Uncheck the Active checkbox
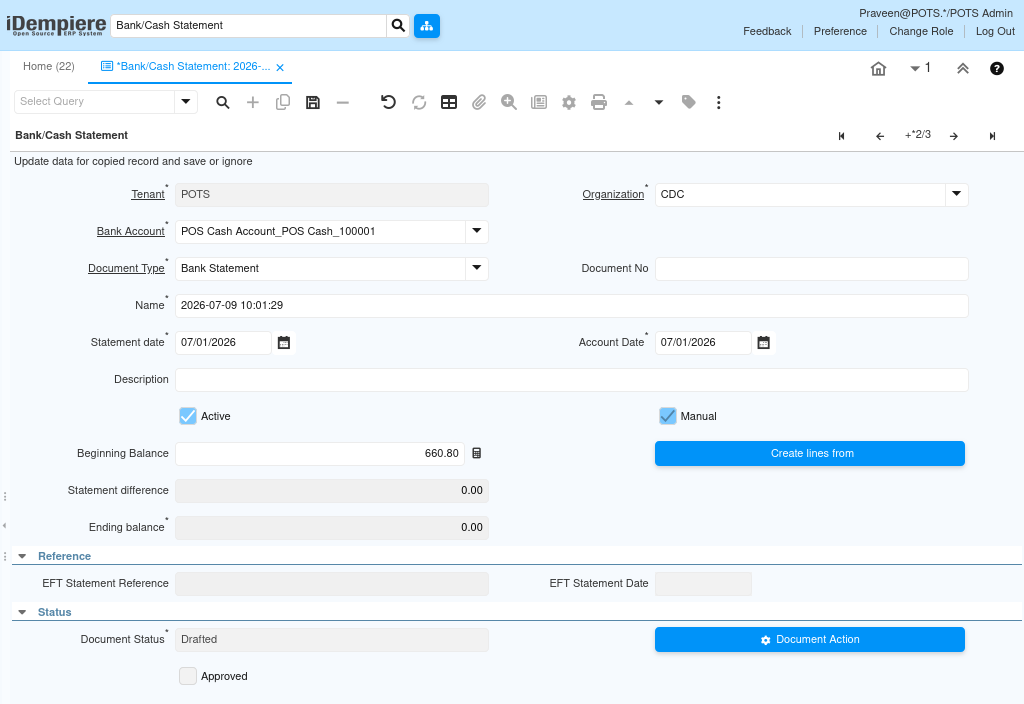Image resolution: width=1024 pixels, height=704 pixels. [x=188, y=417]
